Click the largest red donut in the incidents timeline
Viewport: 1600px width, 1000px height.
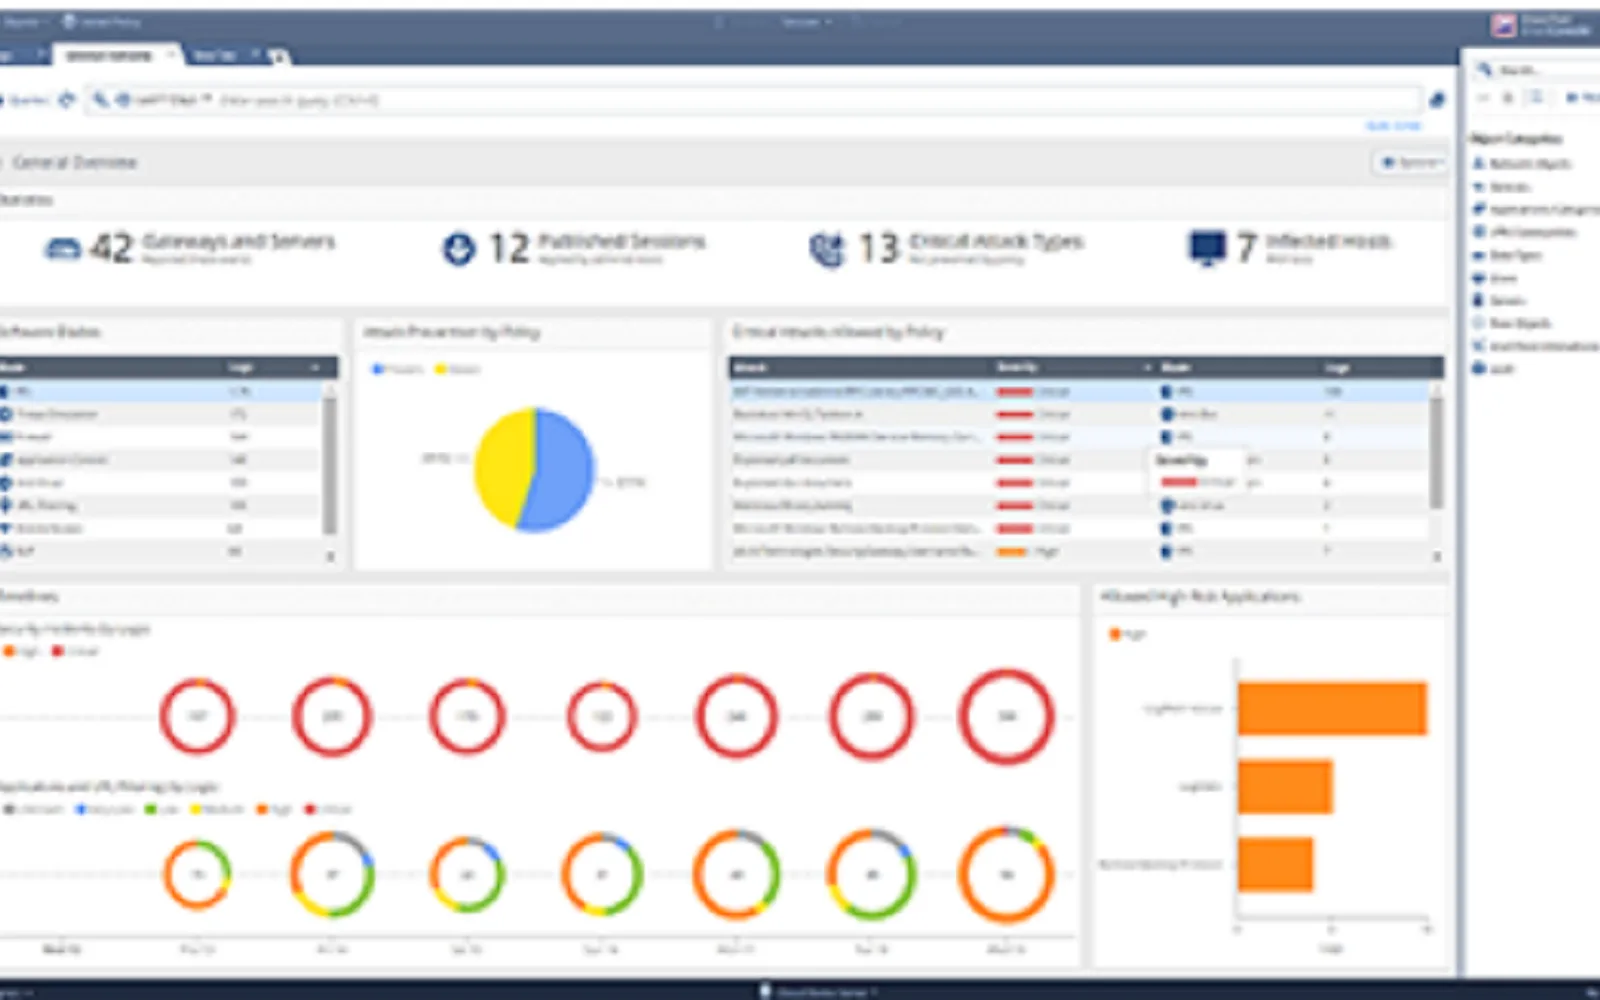coord(1006,716)
